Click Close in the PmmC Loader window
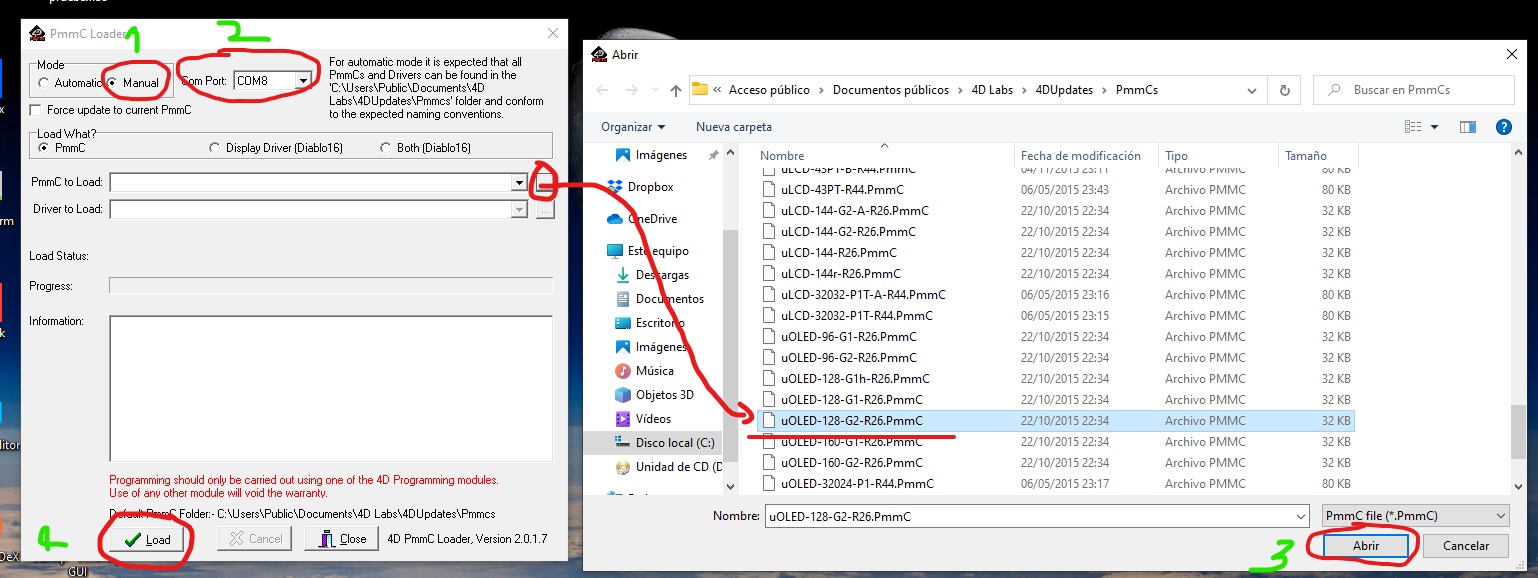The image size is (1538, 578). click(344, 539)
